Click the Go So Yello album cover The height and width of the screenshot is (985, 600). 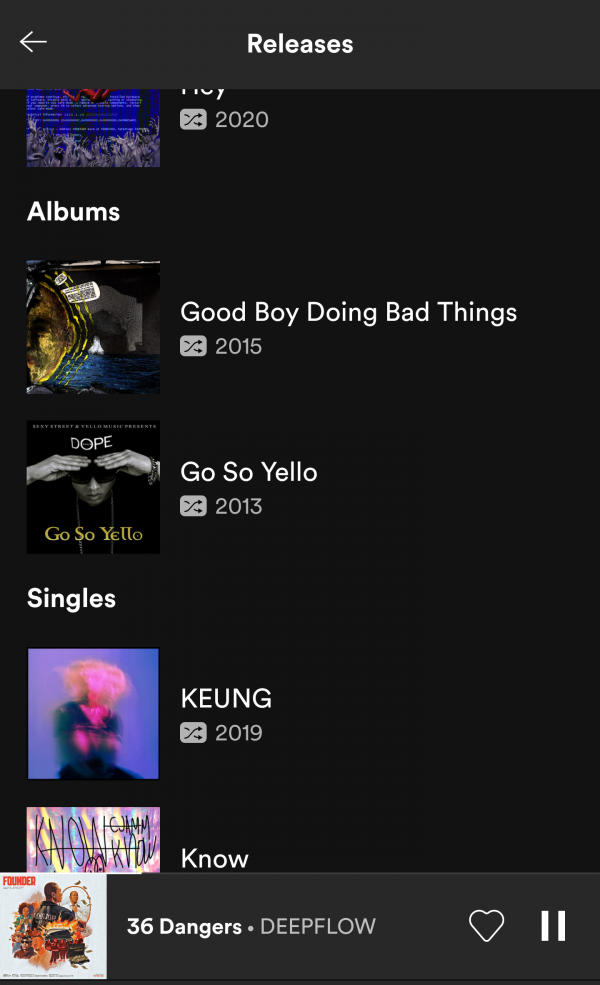93,487
